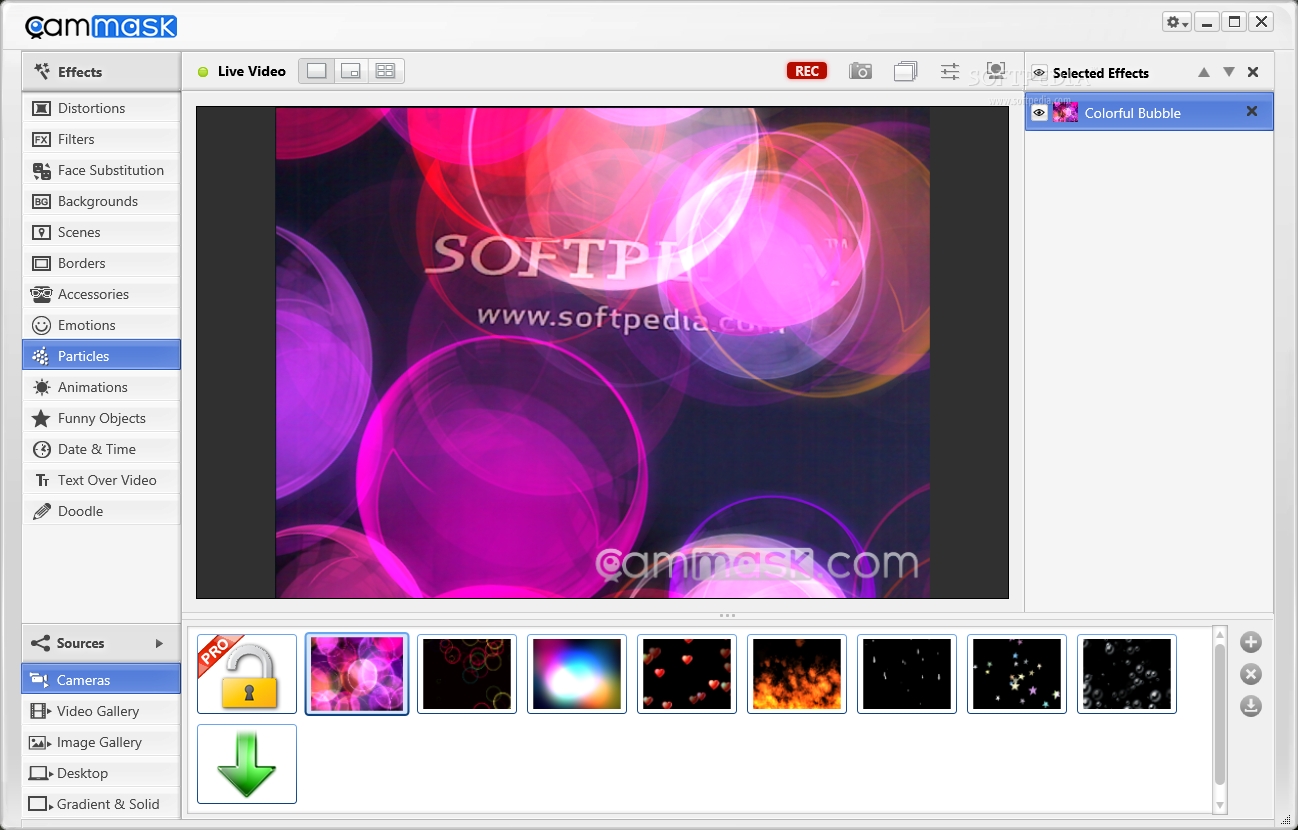Open video adjustment sliders settings

[950, 71]
